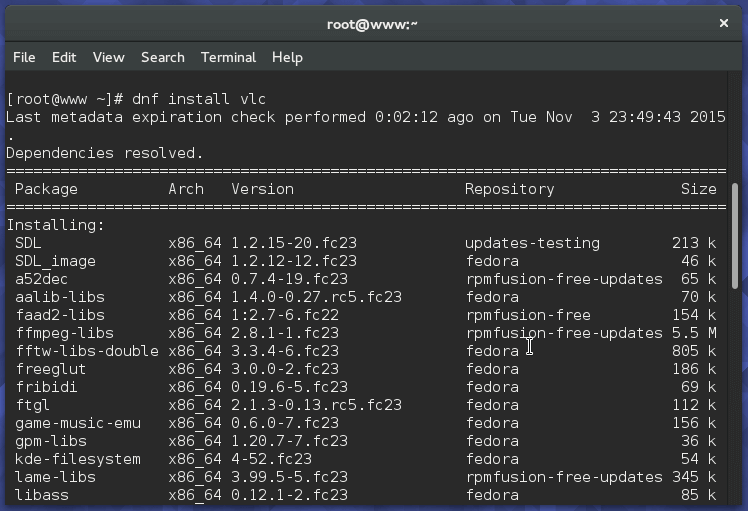Screen dimensions: 748x511
Task: Click version '1.2.12-12.fc23'
Action: [x=294, y=261]
